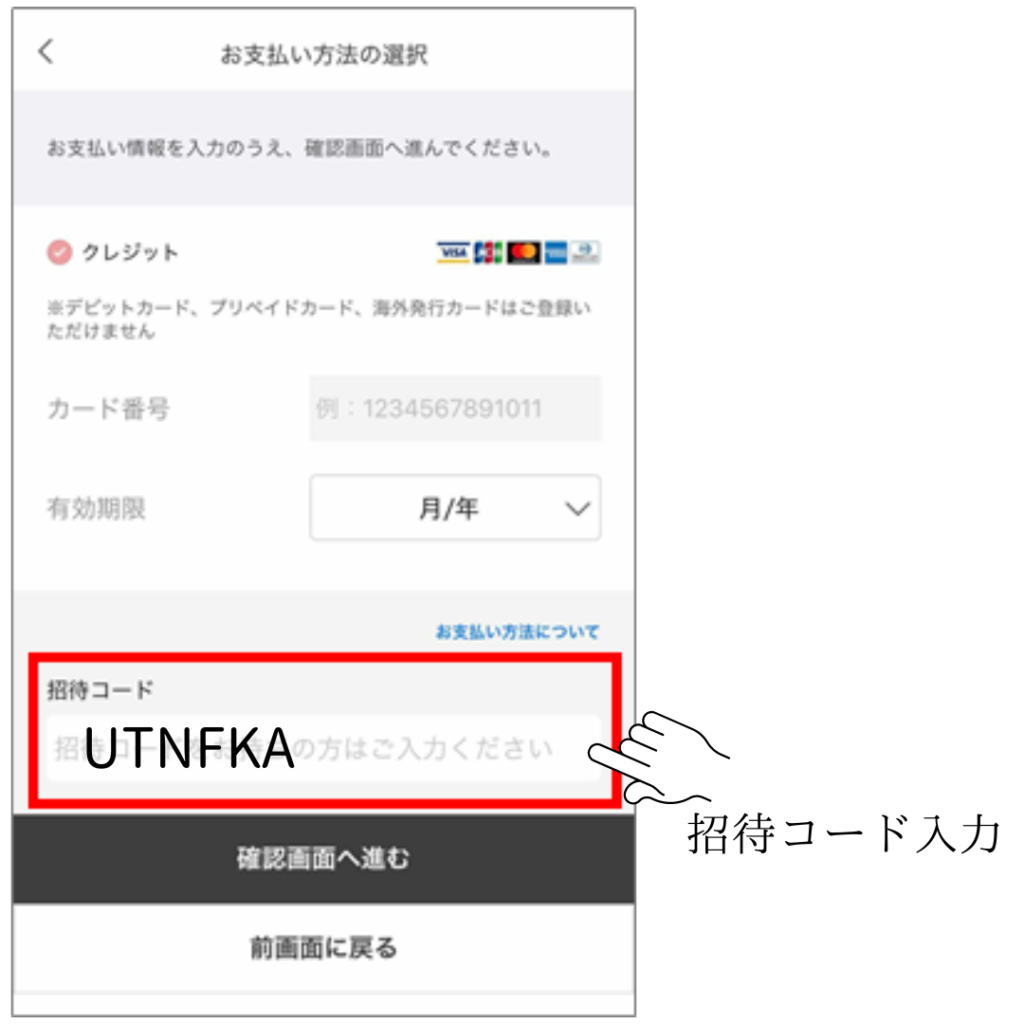Click the VISA card logo

[453, 252]
